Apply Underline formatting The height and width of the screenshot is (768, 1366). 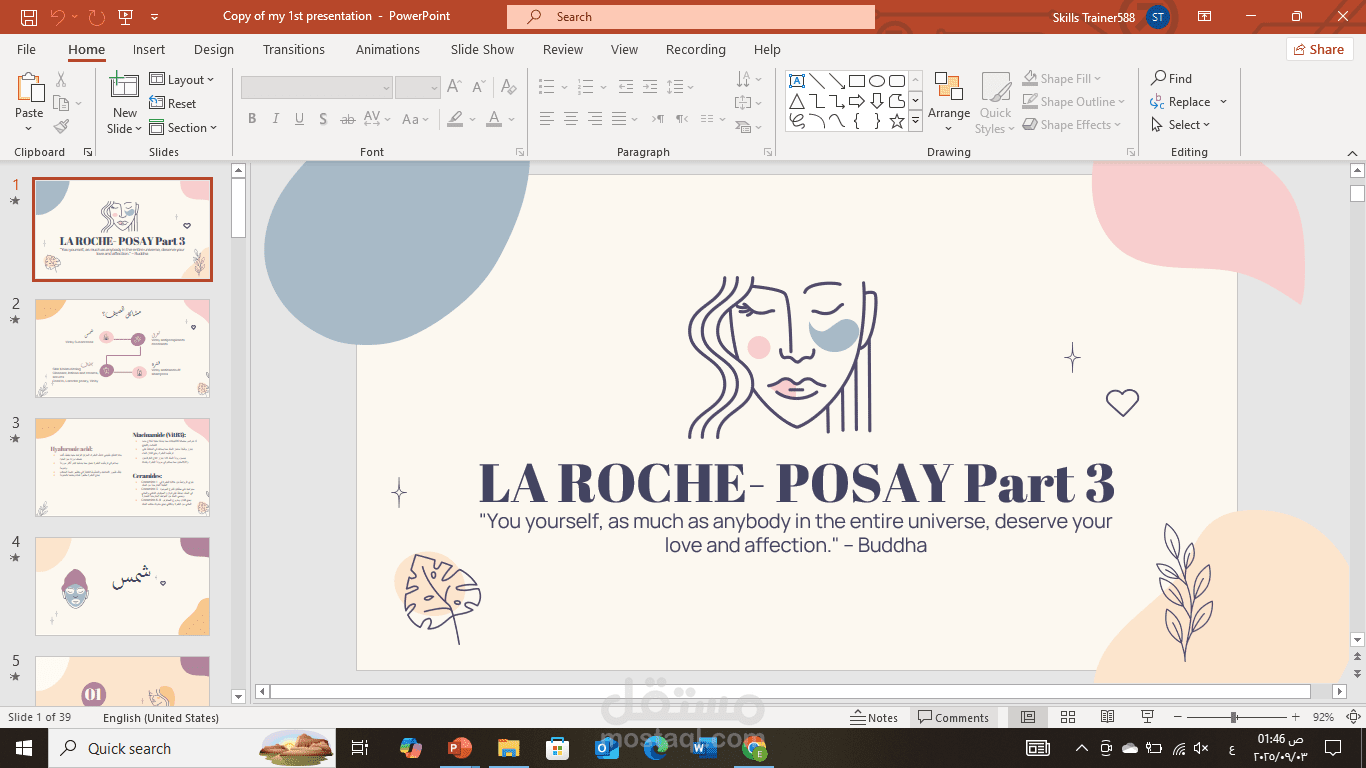pos(299,119)
